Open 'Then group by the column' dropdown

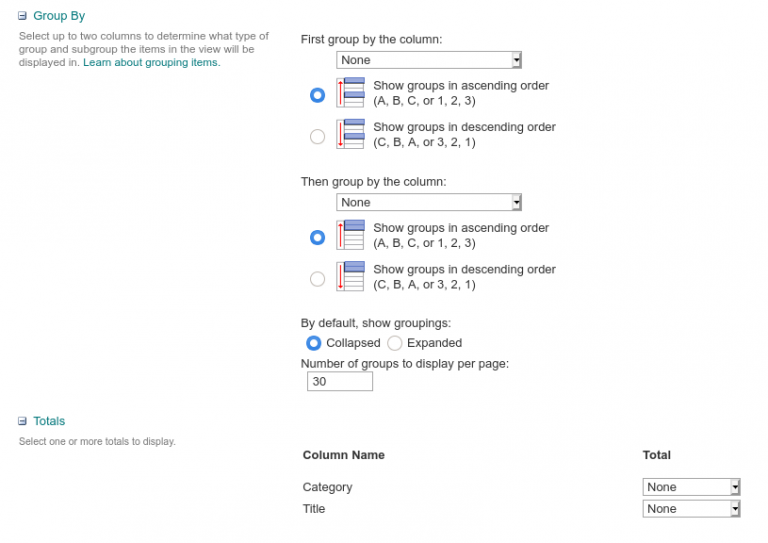coord(429,202)
